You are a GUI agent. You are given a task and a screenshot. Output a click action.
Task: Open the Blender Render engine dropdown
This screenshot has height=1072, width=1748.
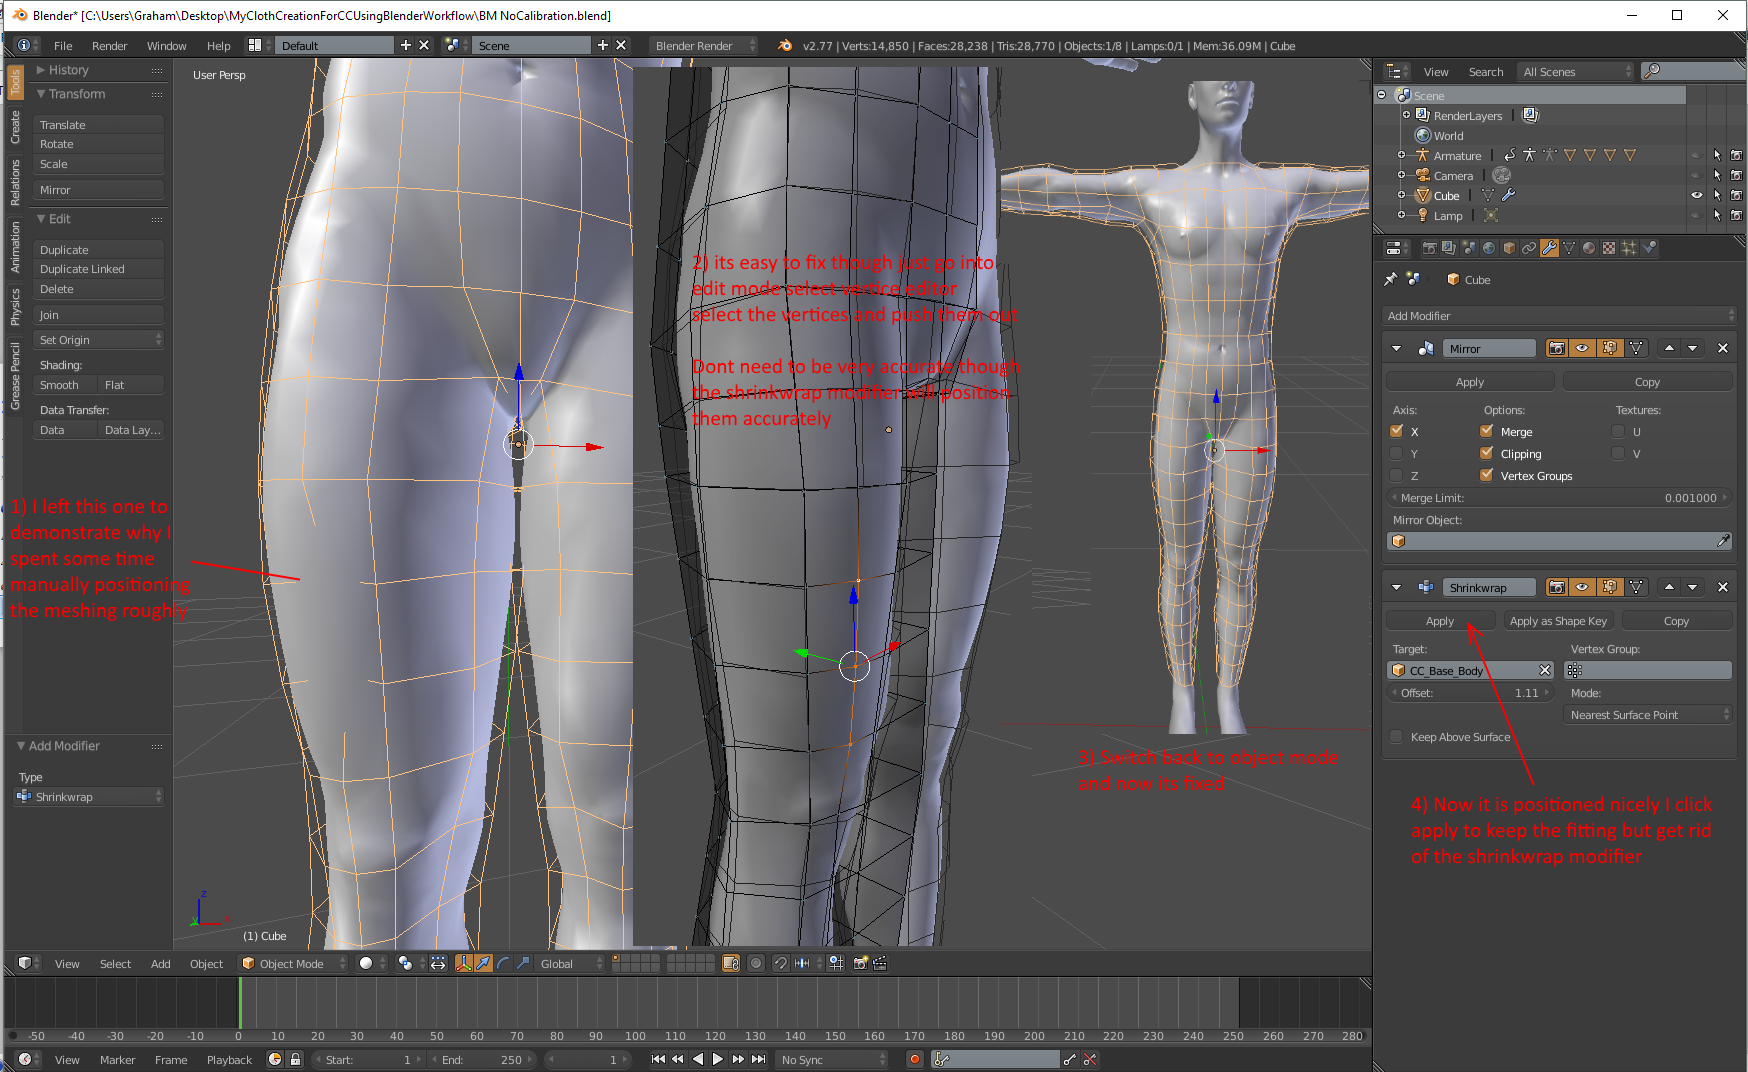(x=704, y=45)
